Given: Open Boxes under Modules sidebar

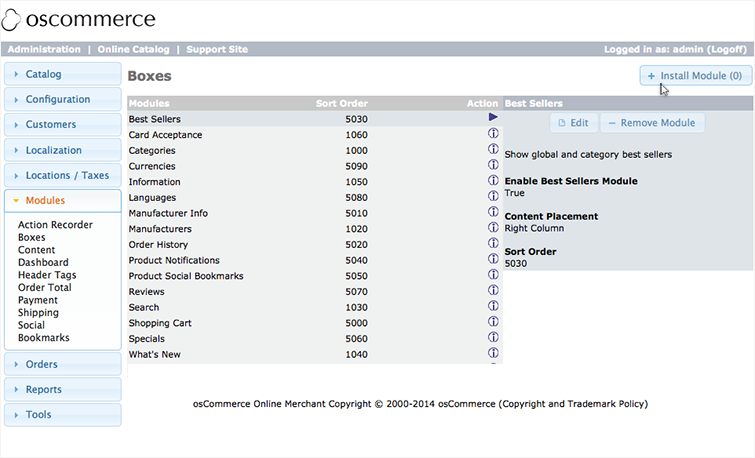Looking at the screenshot, I should (32, 237).
